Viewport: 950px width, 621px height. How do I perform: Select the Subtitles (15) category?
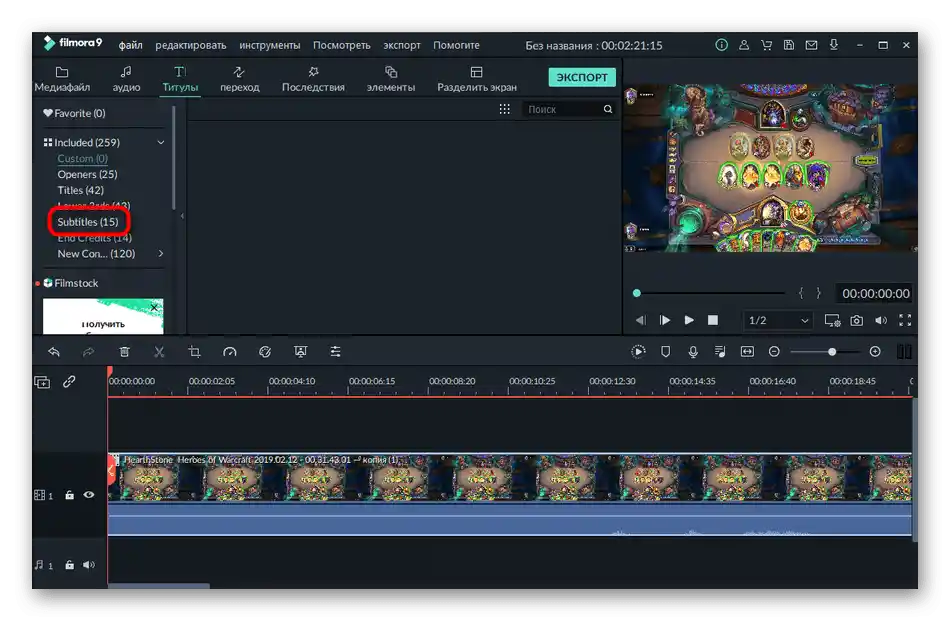pyautogui.click(x=87, y=222)
